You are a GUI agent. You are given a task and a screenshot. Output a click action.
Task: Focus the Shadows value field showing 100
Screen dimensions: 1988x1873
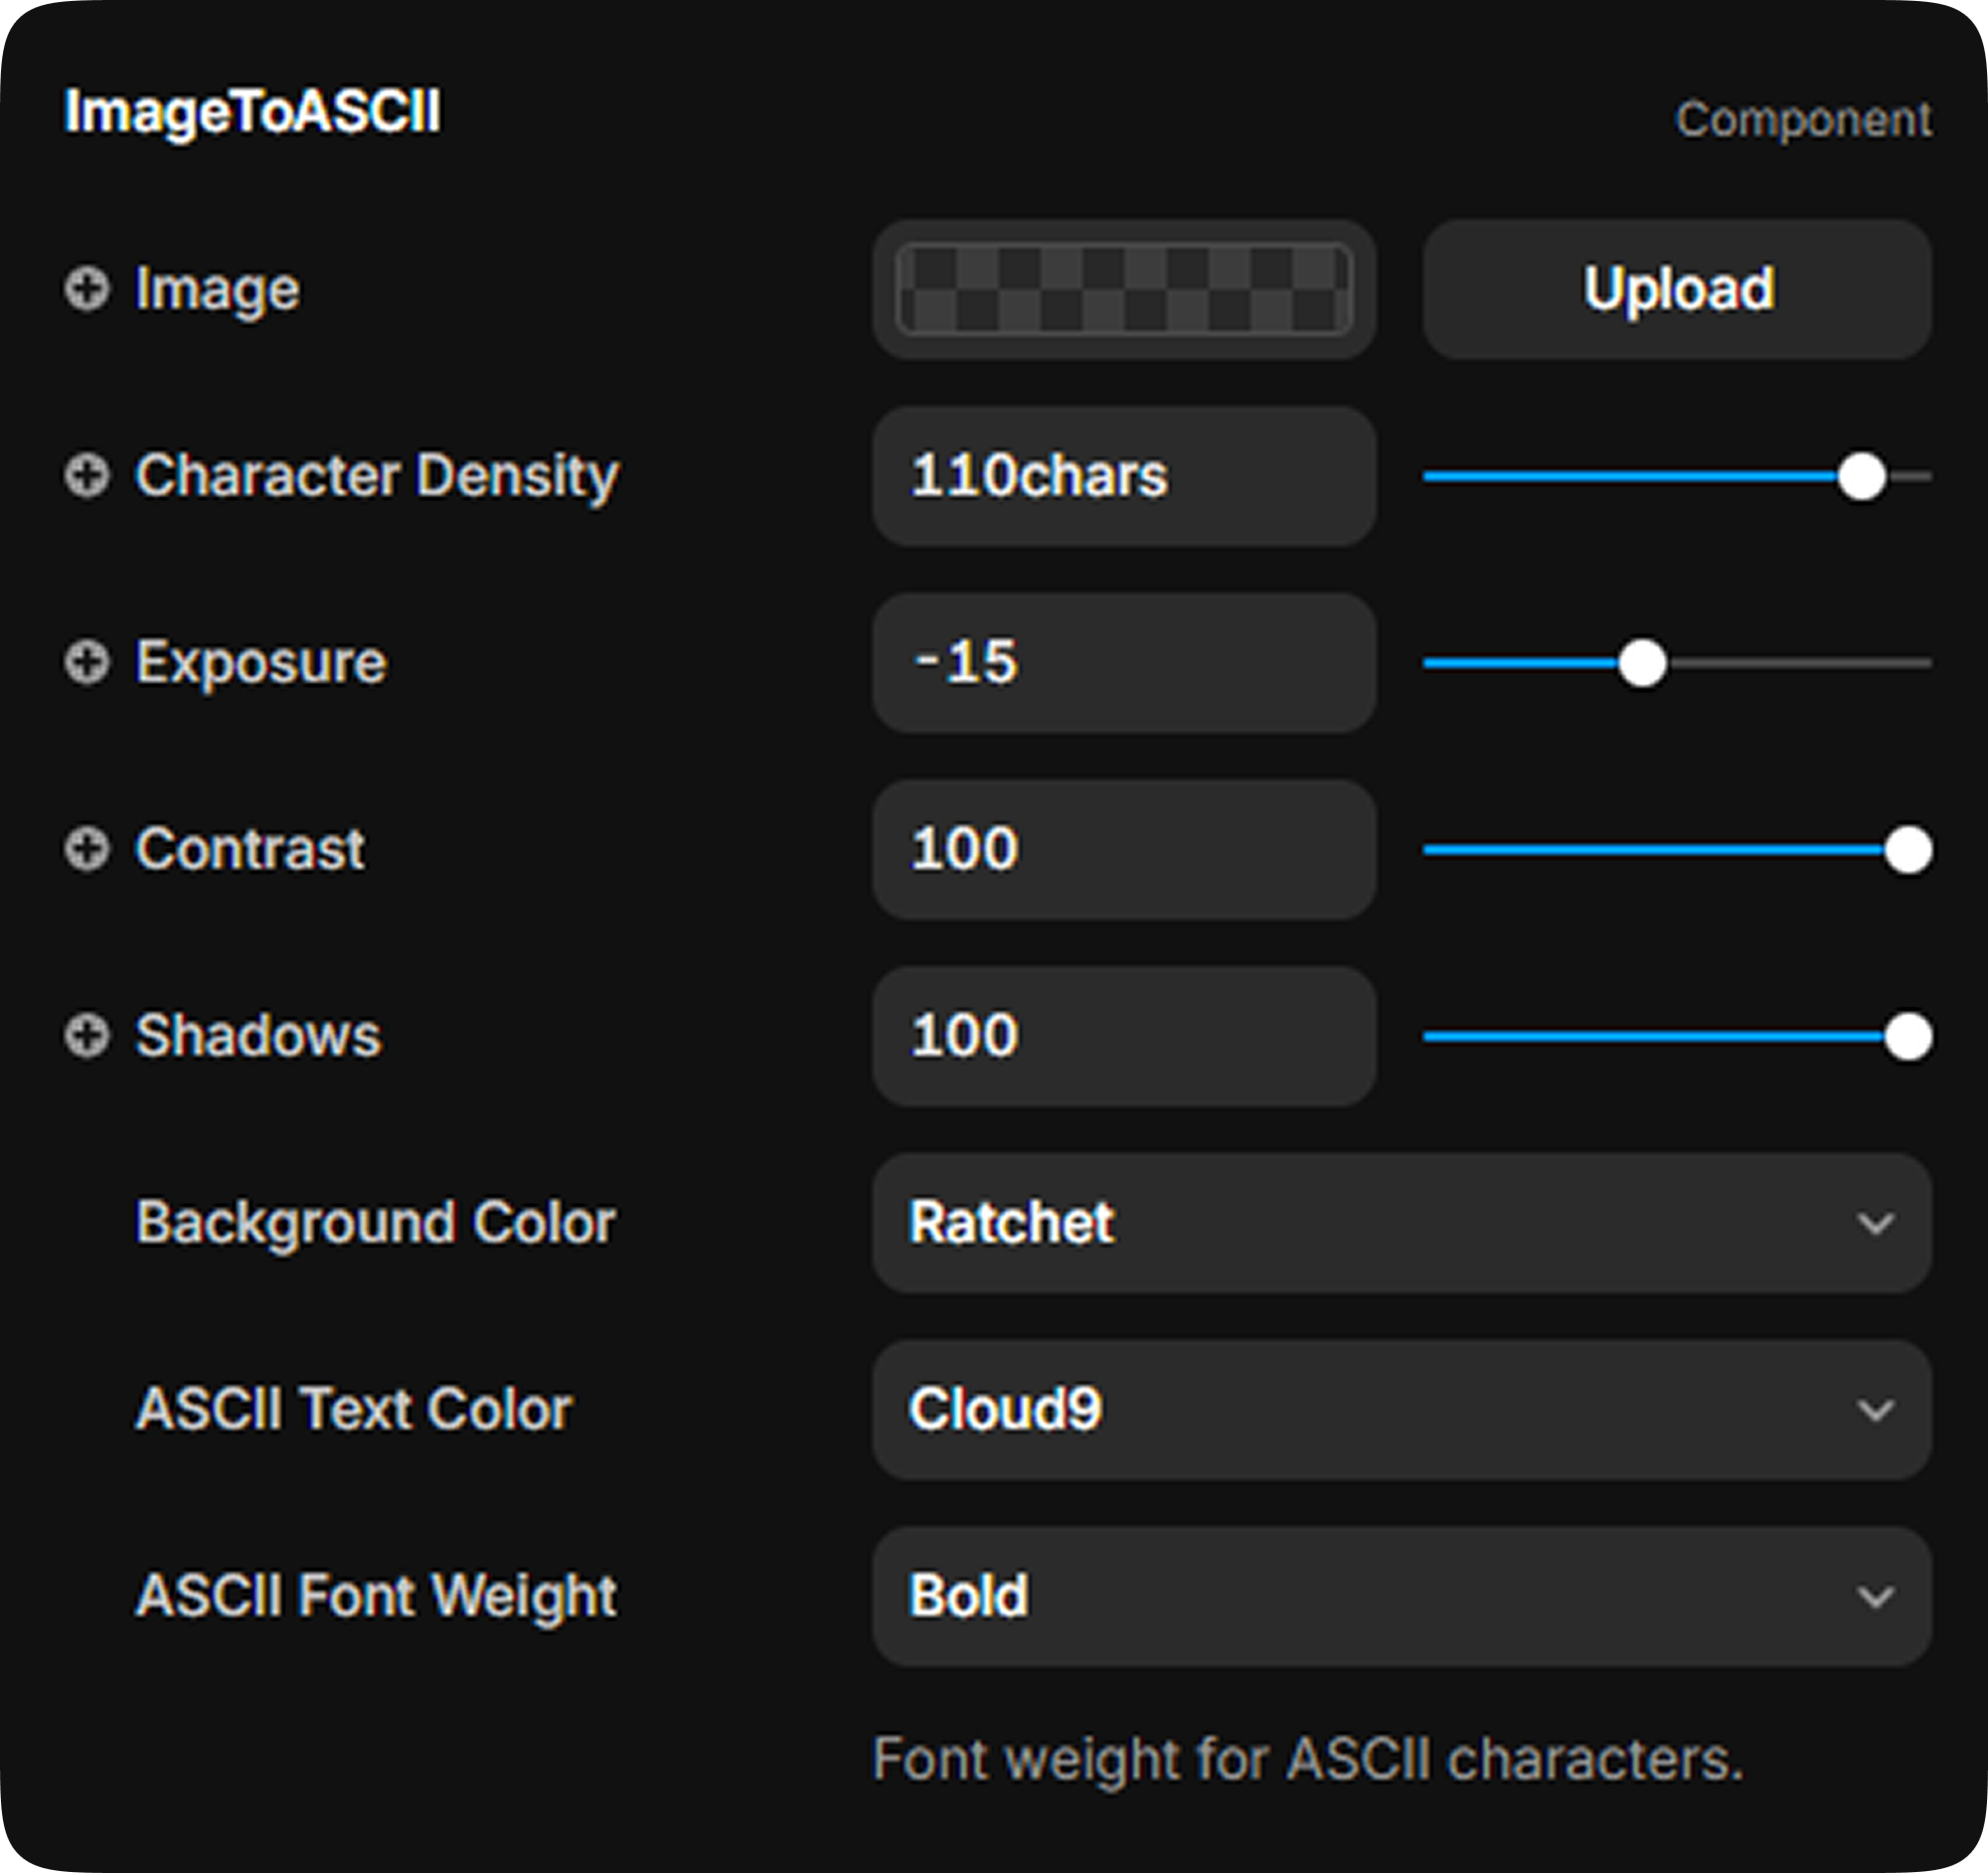pyautogui.click(x=1124, y=1036)
